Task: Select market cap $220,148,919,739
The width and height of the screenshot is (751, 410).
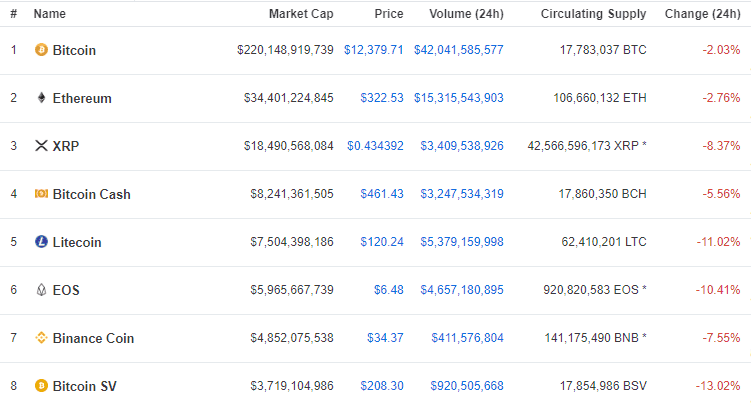Action: [x=285, y=50]
